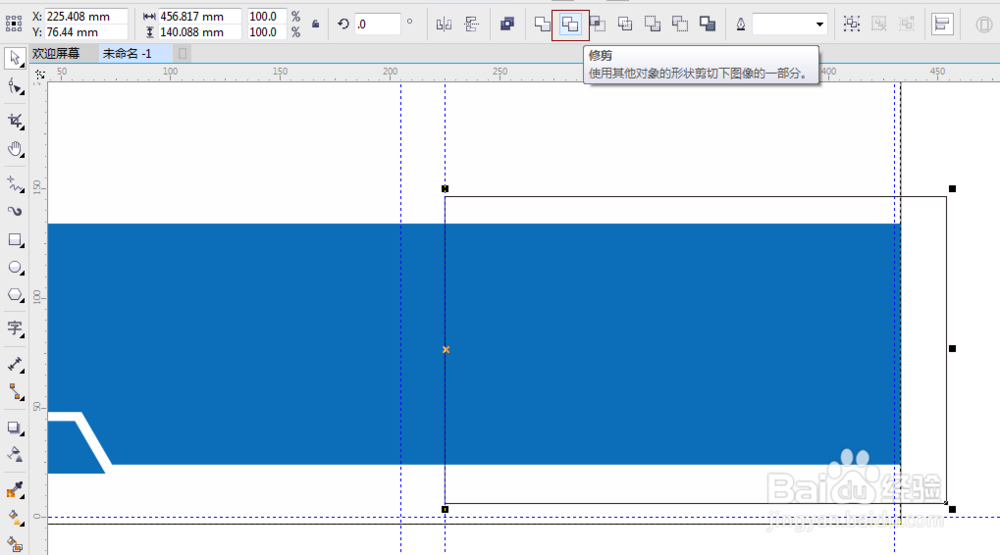
Task: Simplify the selected objects
Action: point(625,24)
